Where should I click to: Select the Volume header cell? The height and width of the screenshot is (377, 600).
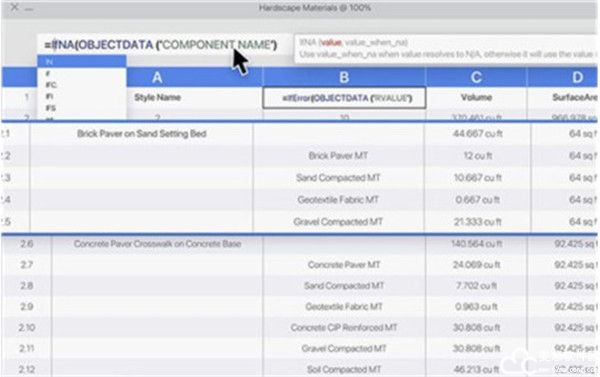476,98
